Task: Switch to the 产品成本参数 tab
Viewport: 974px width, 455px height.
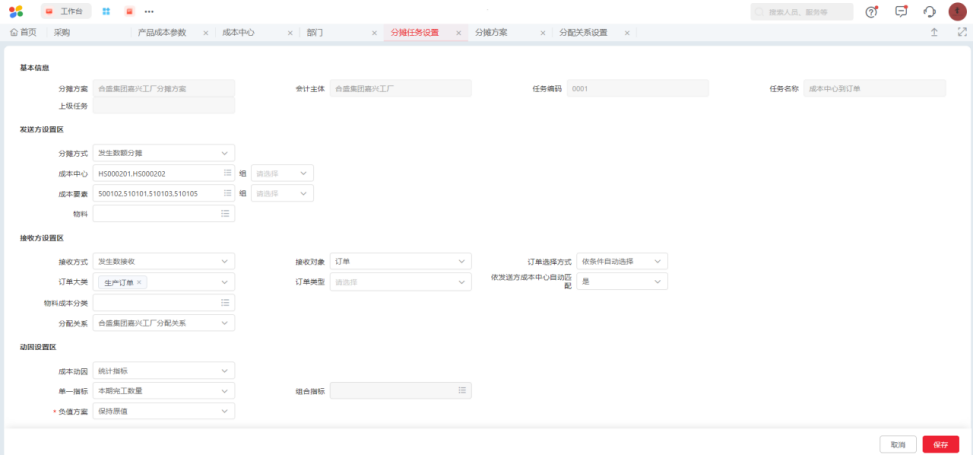Action: (162, 33)
